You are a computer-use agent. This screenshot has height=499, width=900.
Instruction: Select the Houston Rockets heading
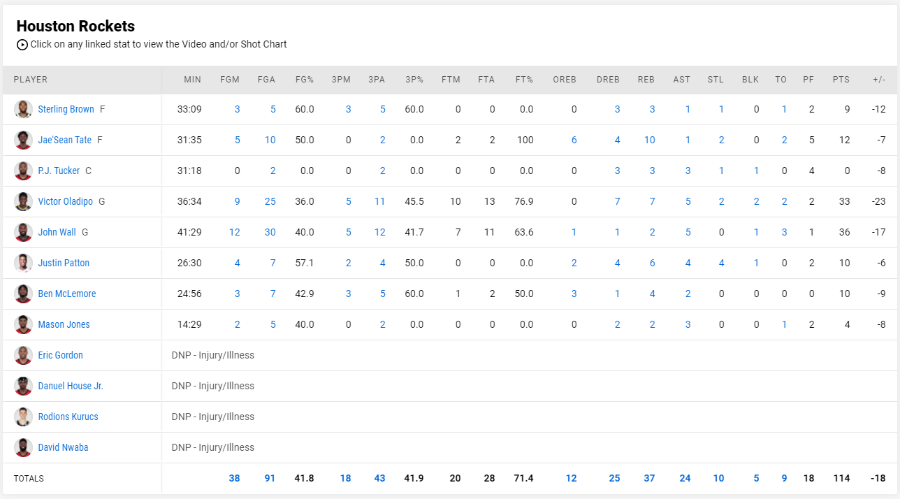click(x=75, y=26)
